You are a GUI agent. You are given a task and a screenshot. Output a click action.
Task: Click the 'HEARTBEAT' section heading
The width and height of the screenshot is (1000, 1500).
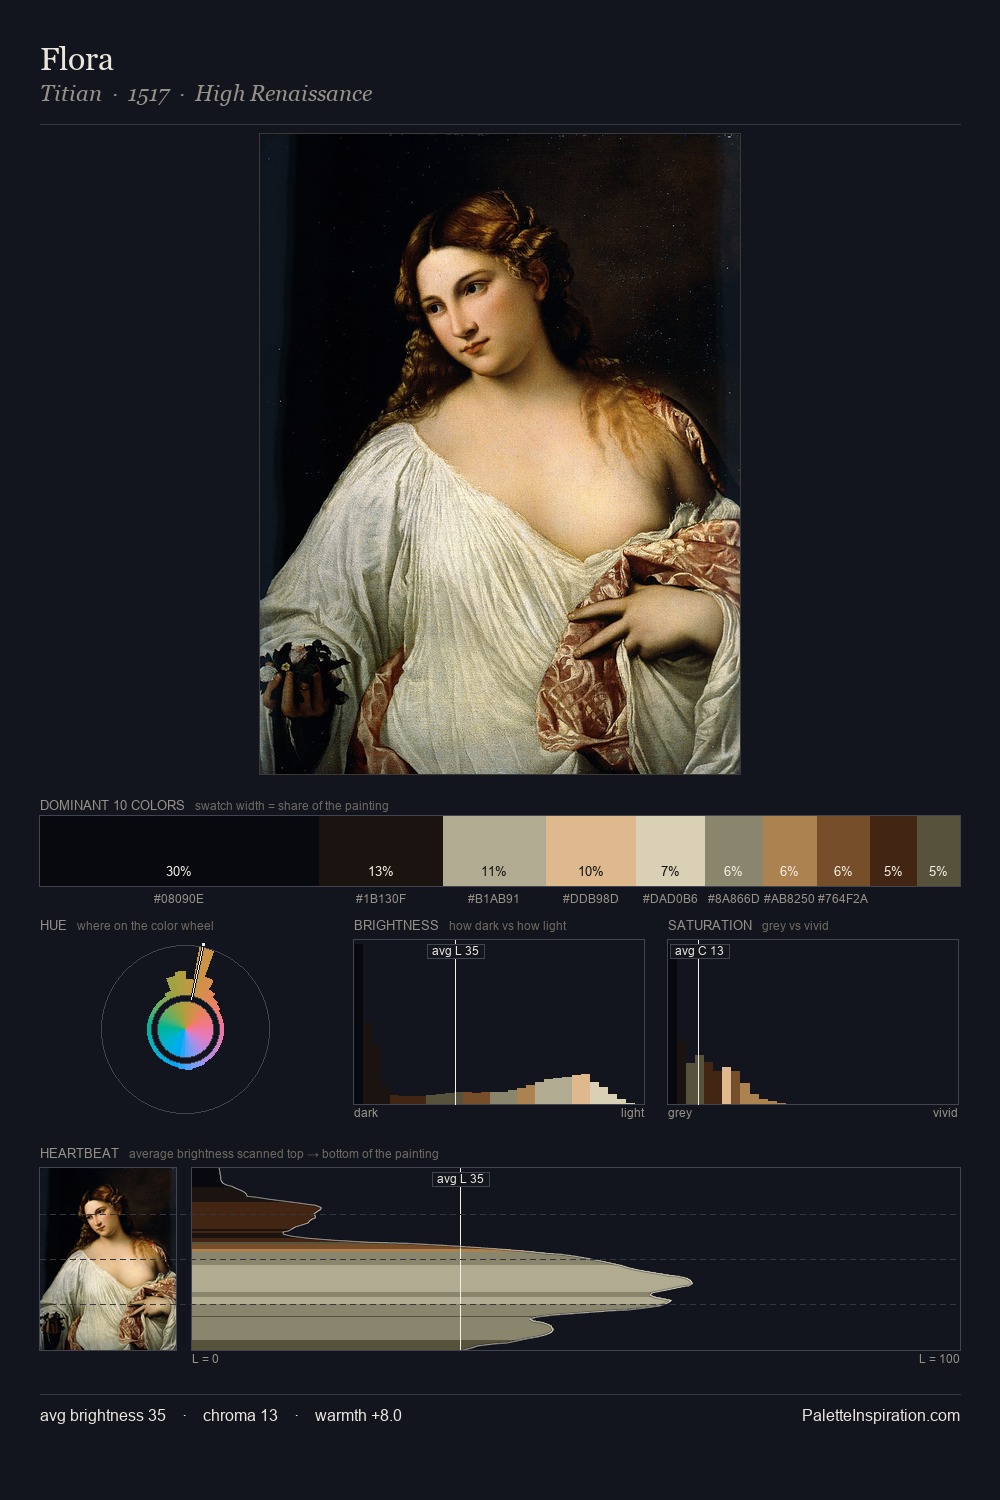pos(79,1153)
